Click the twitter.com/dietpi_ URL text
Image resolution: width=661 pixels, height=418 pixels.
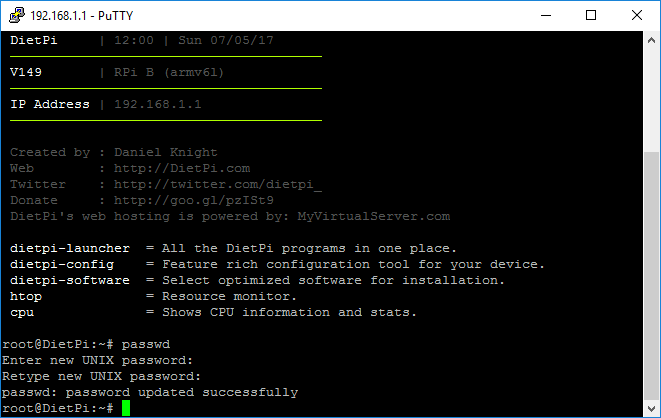[x=218, y=185]
